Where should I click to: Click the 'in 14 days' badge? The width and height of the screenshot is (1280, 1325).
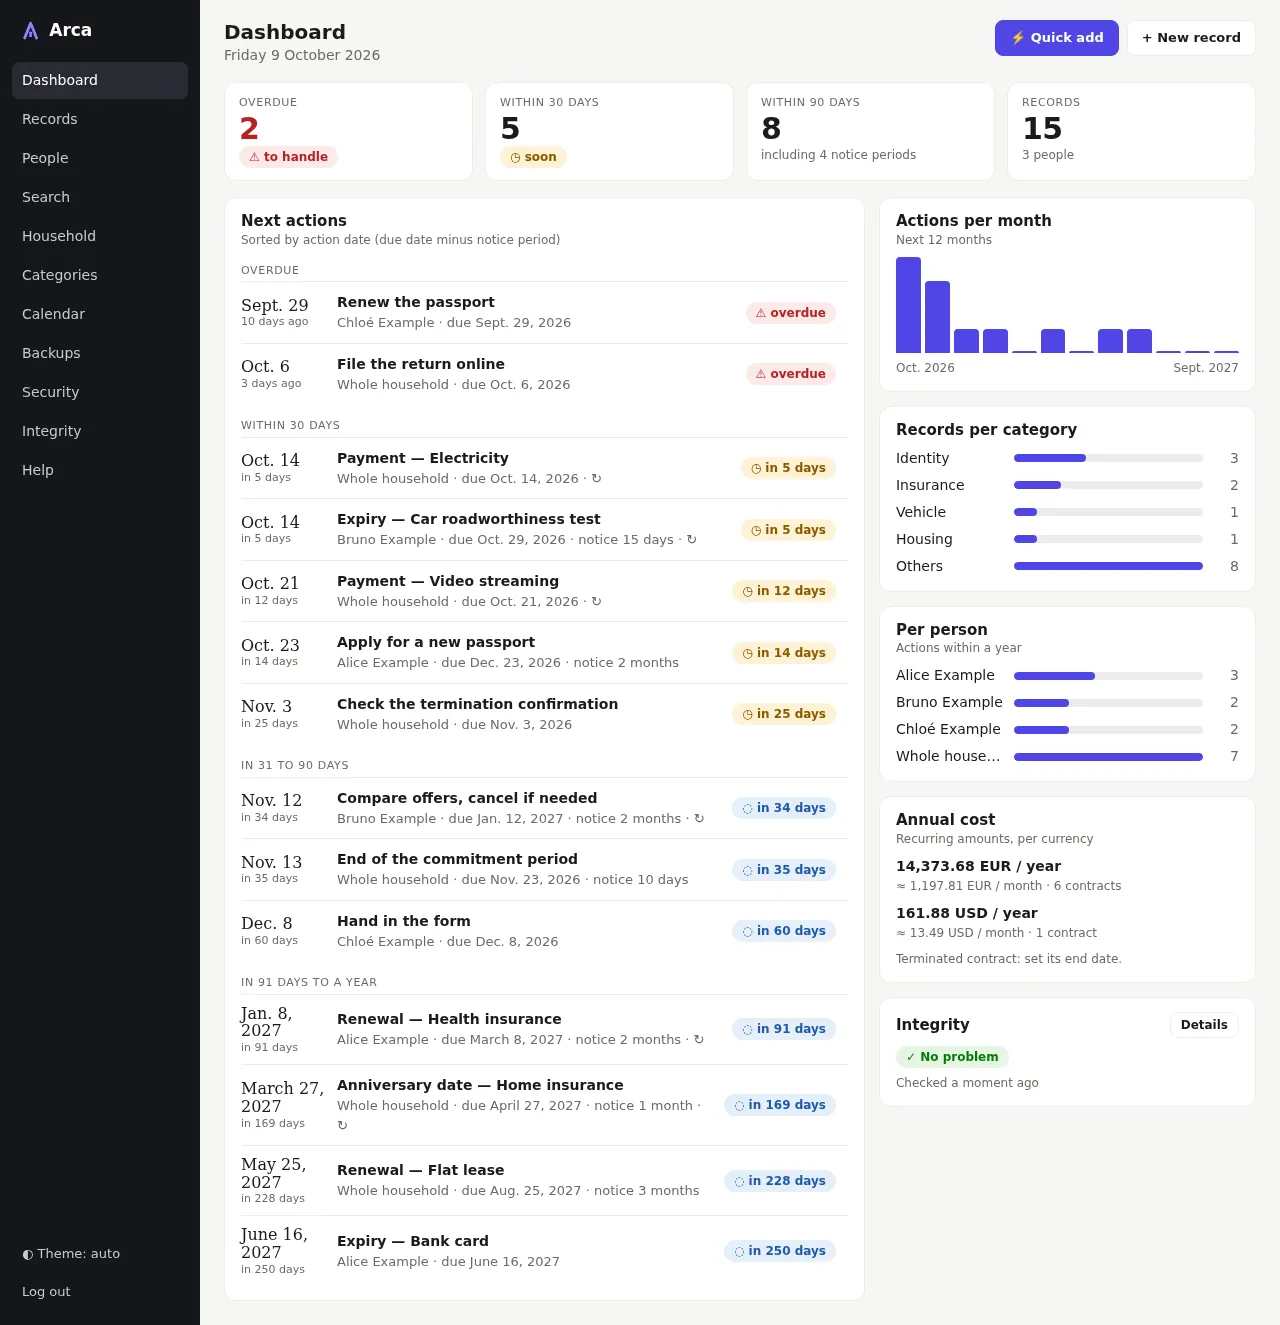point(784,653)
